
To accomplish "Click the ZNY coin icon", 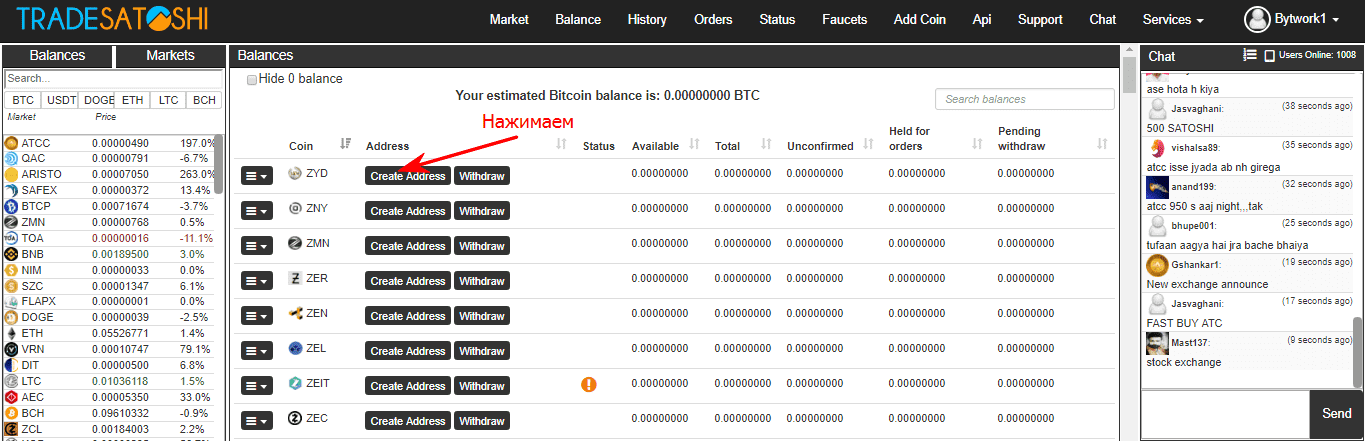I will tap(295, 209).
